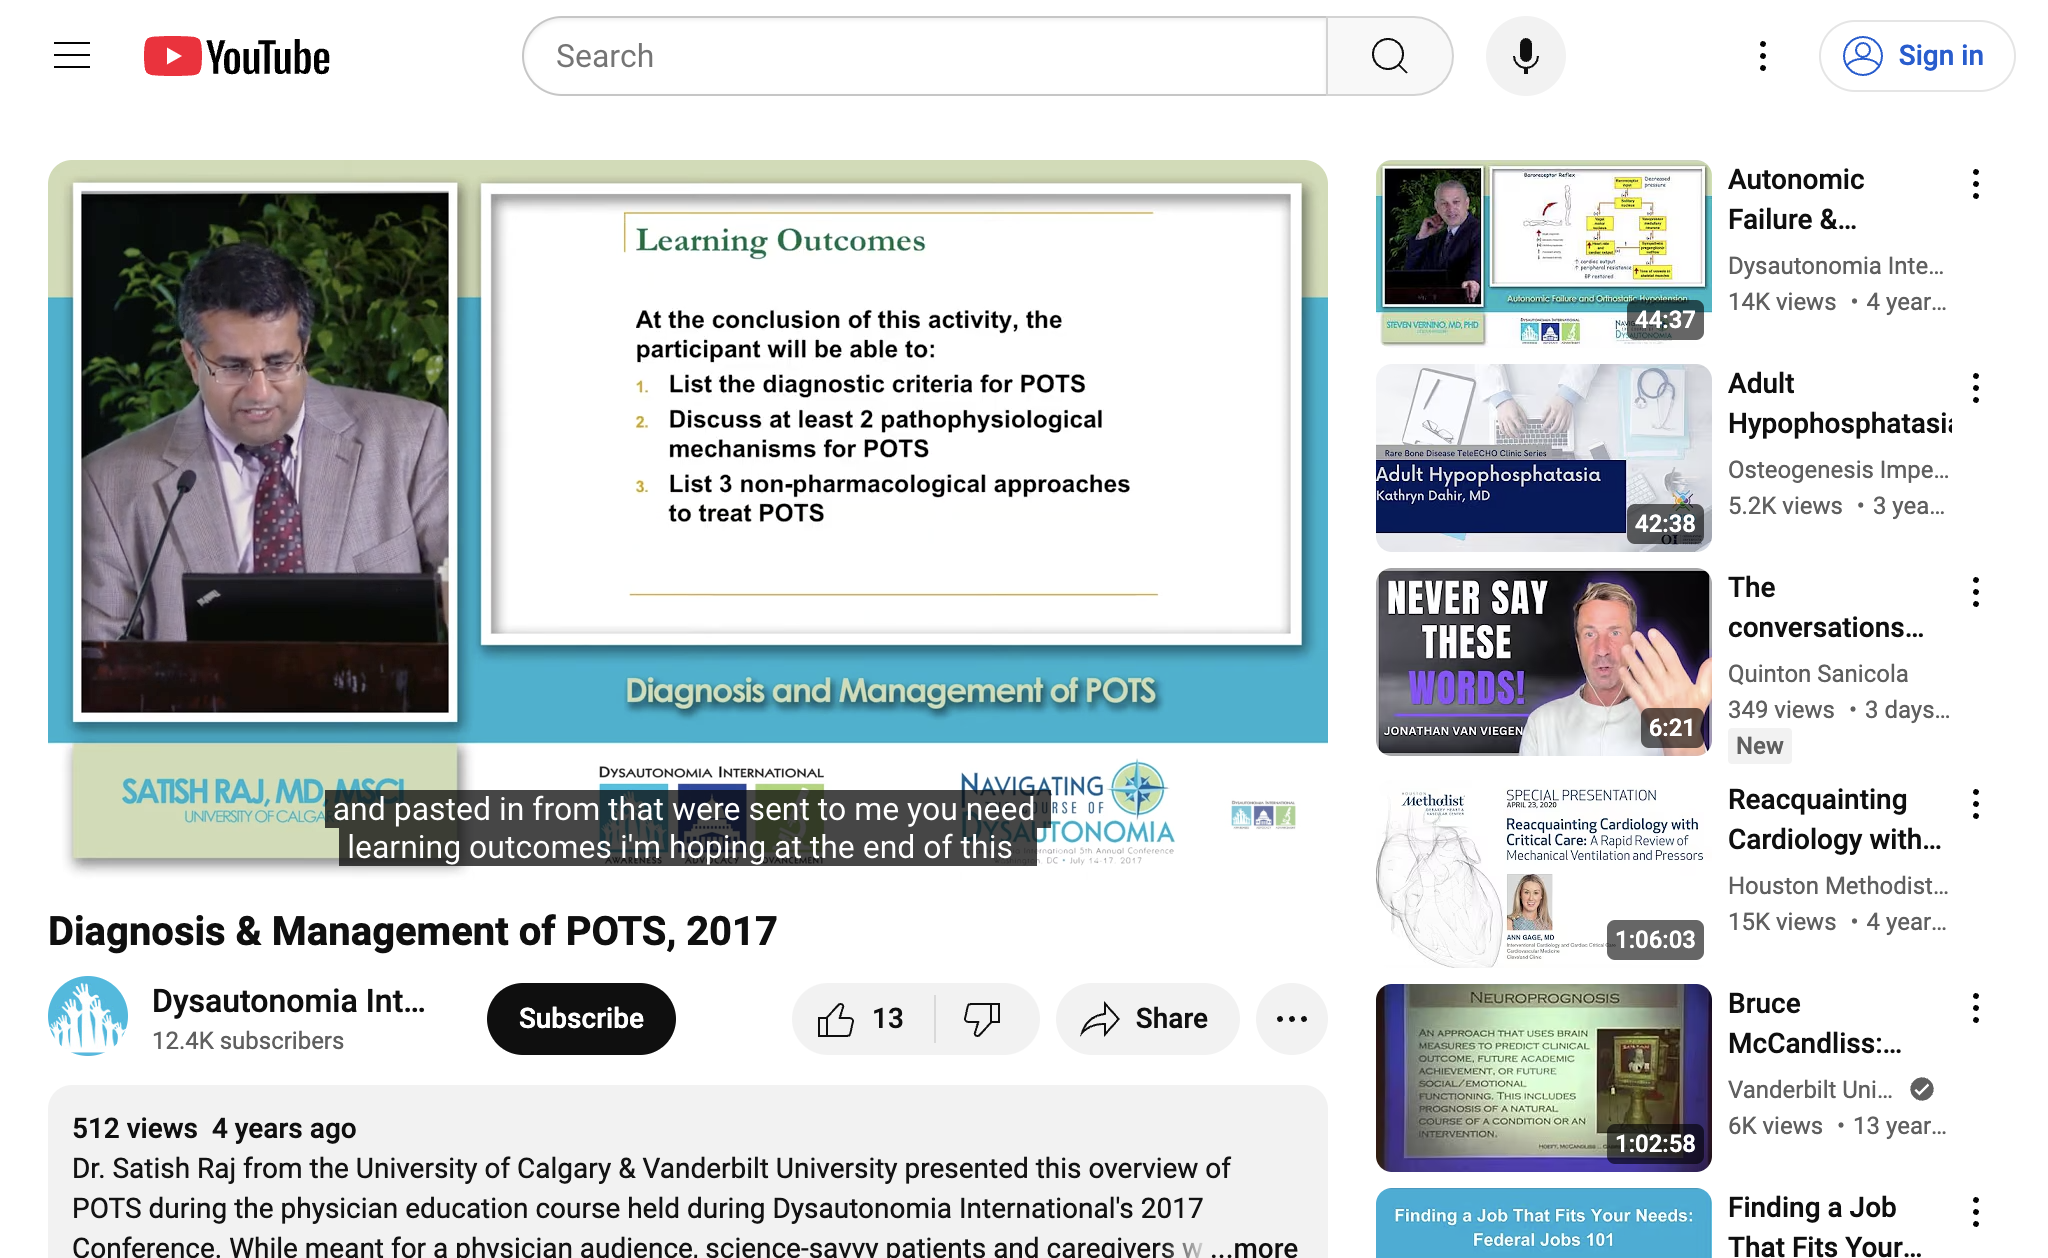Open settings three-dot menu in header

coord(1762,56)
